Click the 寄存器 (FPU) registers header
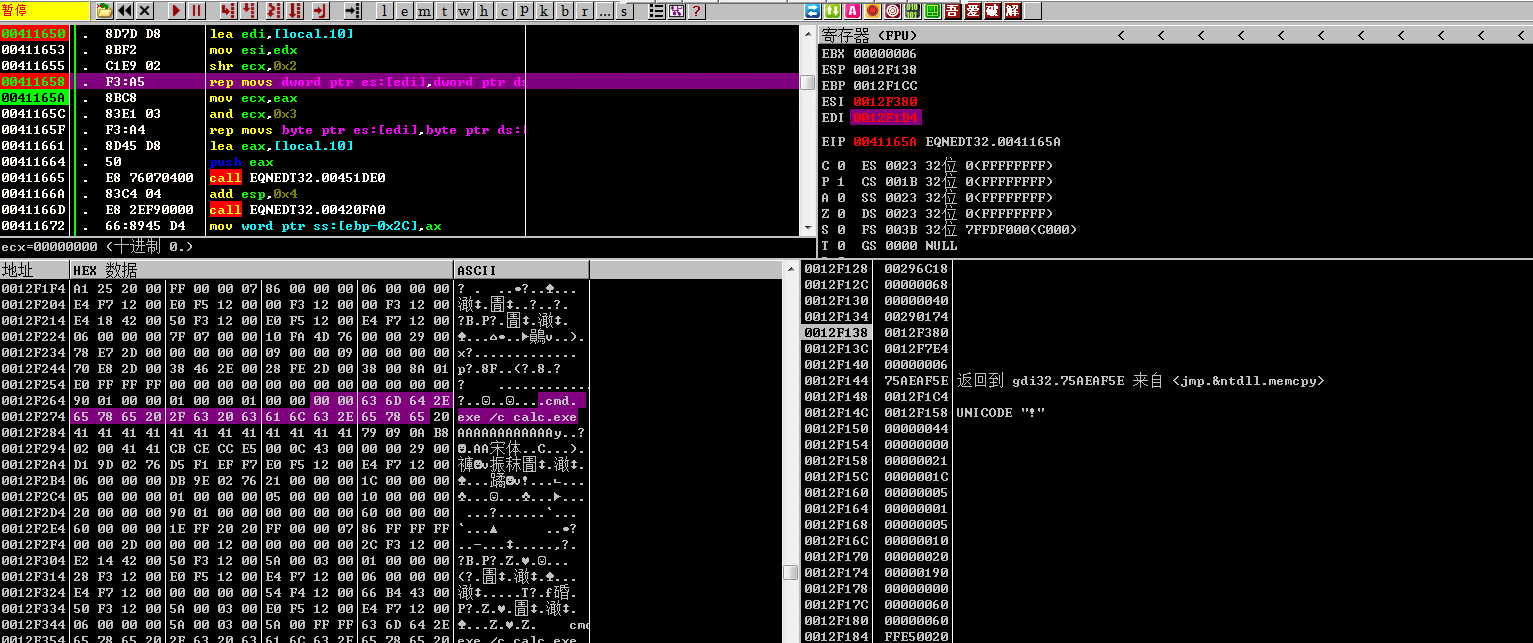This screenshot has height=643, width=1533. pos(870,35)
